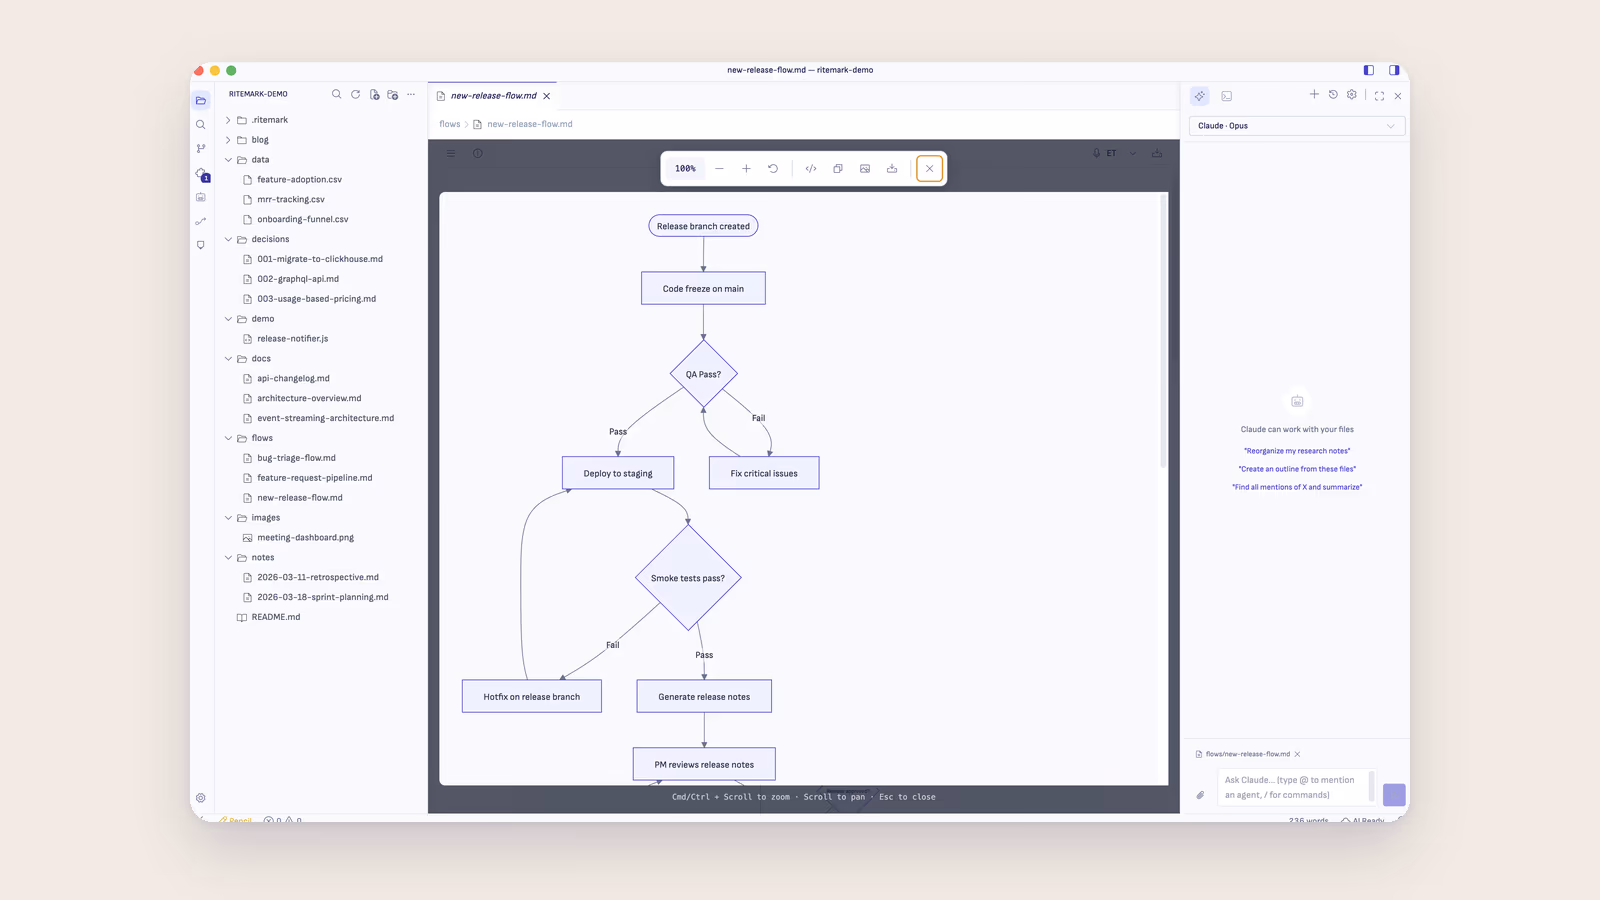
Task: Show diagram source code icon
Action: (811, 168)
